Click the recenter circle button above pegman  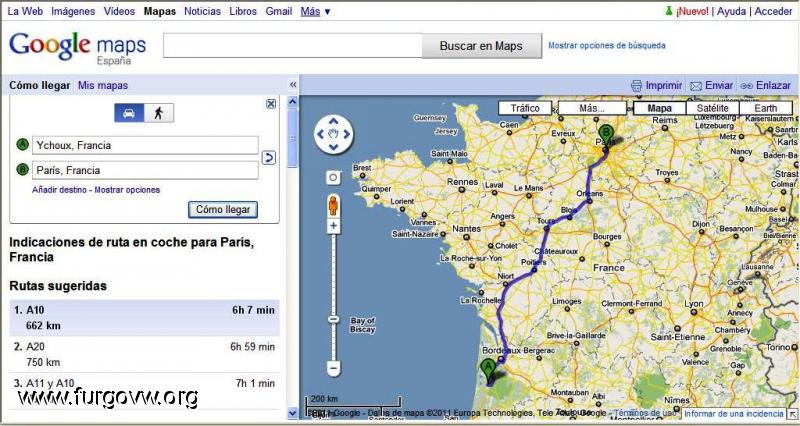pyautogui.click(x=333, y=178)
